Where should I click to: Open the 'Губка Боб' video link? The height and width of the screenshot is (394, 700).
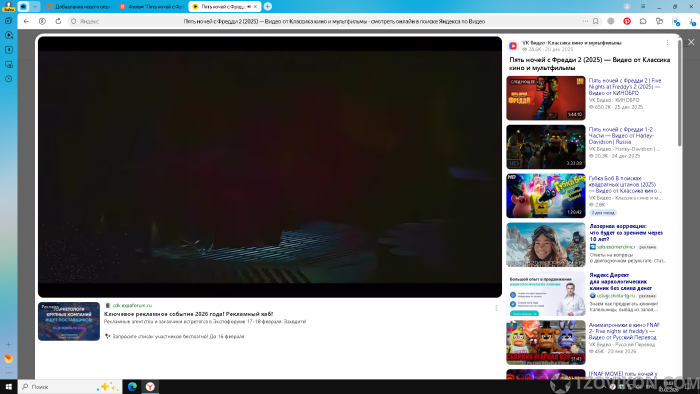[x=624, y=184]
